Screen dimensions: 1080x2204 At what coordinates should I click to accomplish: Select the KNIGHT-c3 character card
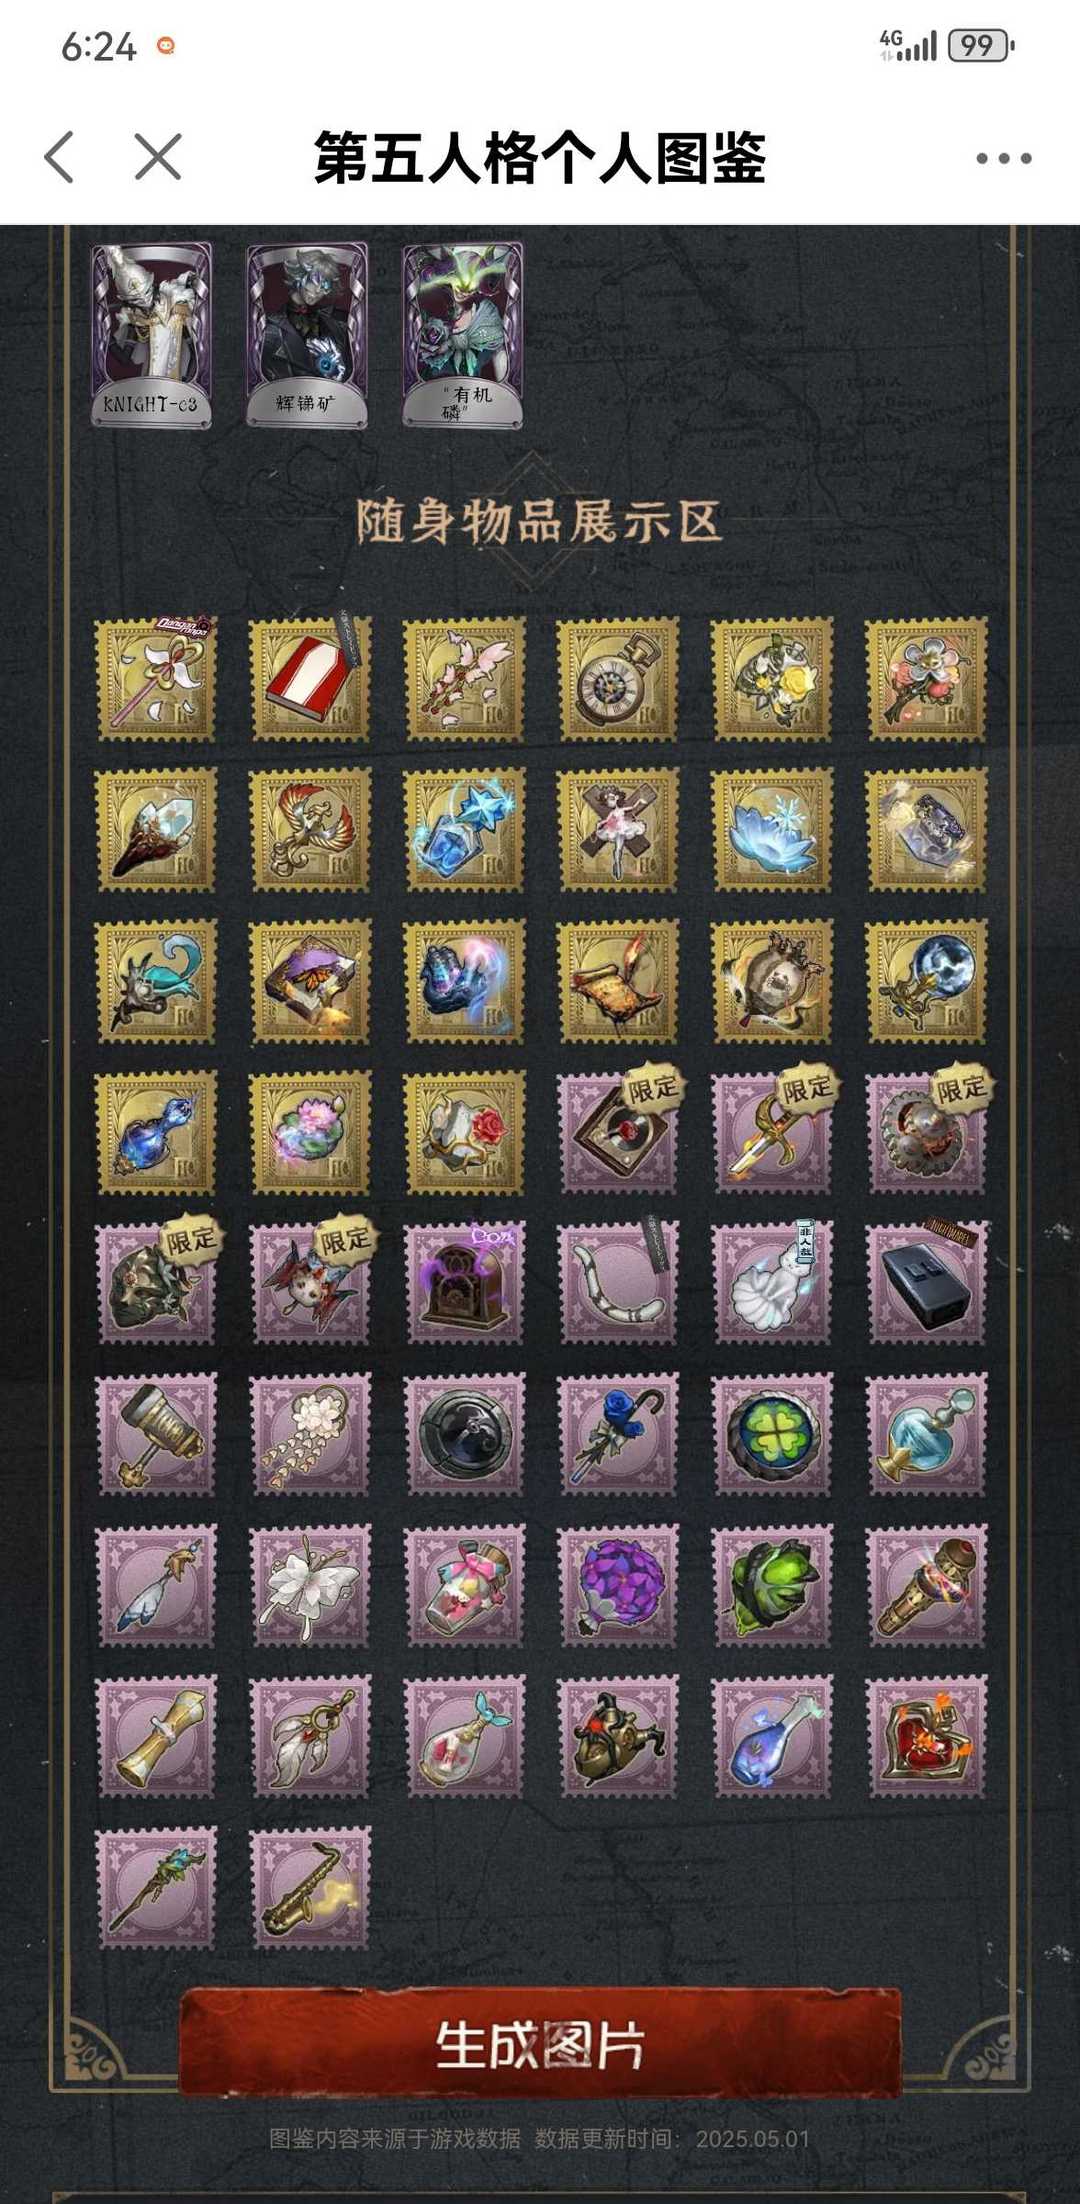(x=152, y=336)
